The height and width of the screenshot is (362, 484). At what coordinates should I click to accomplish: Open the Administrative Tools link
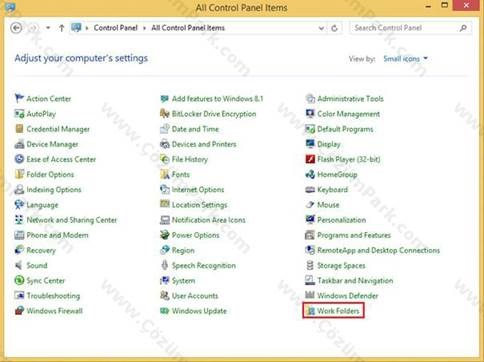coord(350,98)
